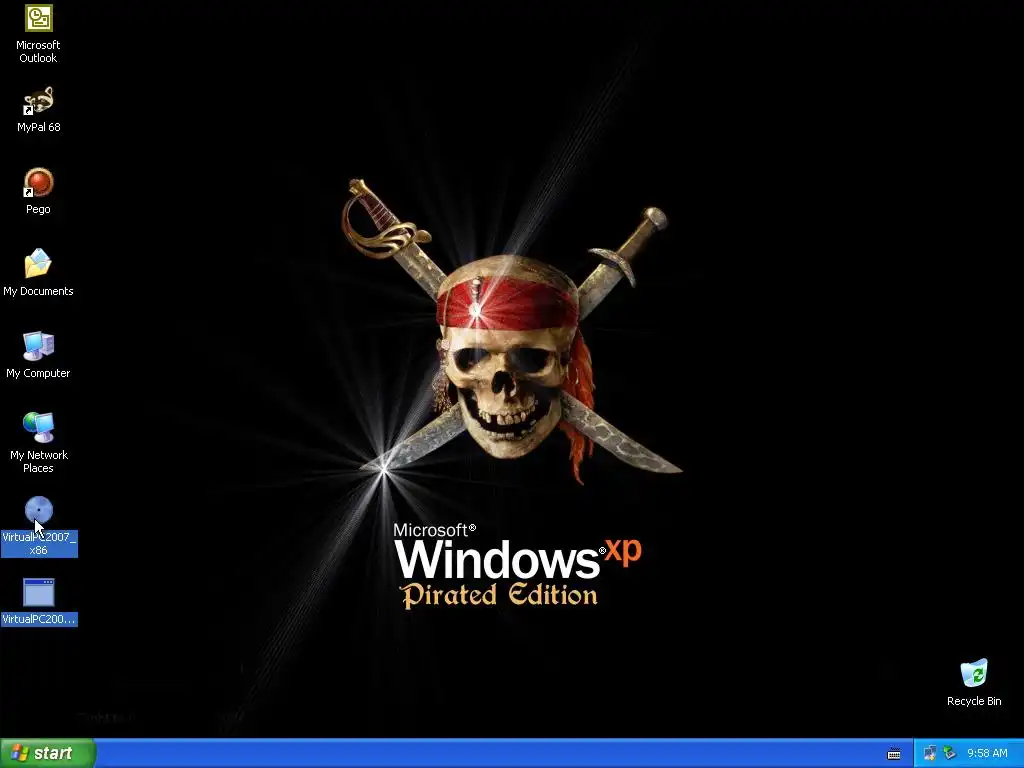The width and height of the screenshot is (1024, 768).
Task: Select the VirtualPC200... window-shaped file icon
Action: pyautogui.click(x=39, y=593)
